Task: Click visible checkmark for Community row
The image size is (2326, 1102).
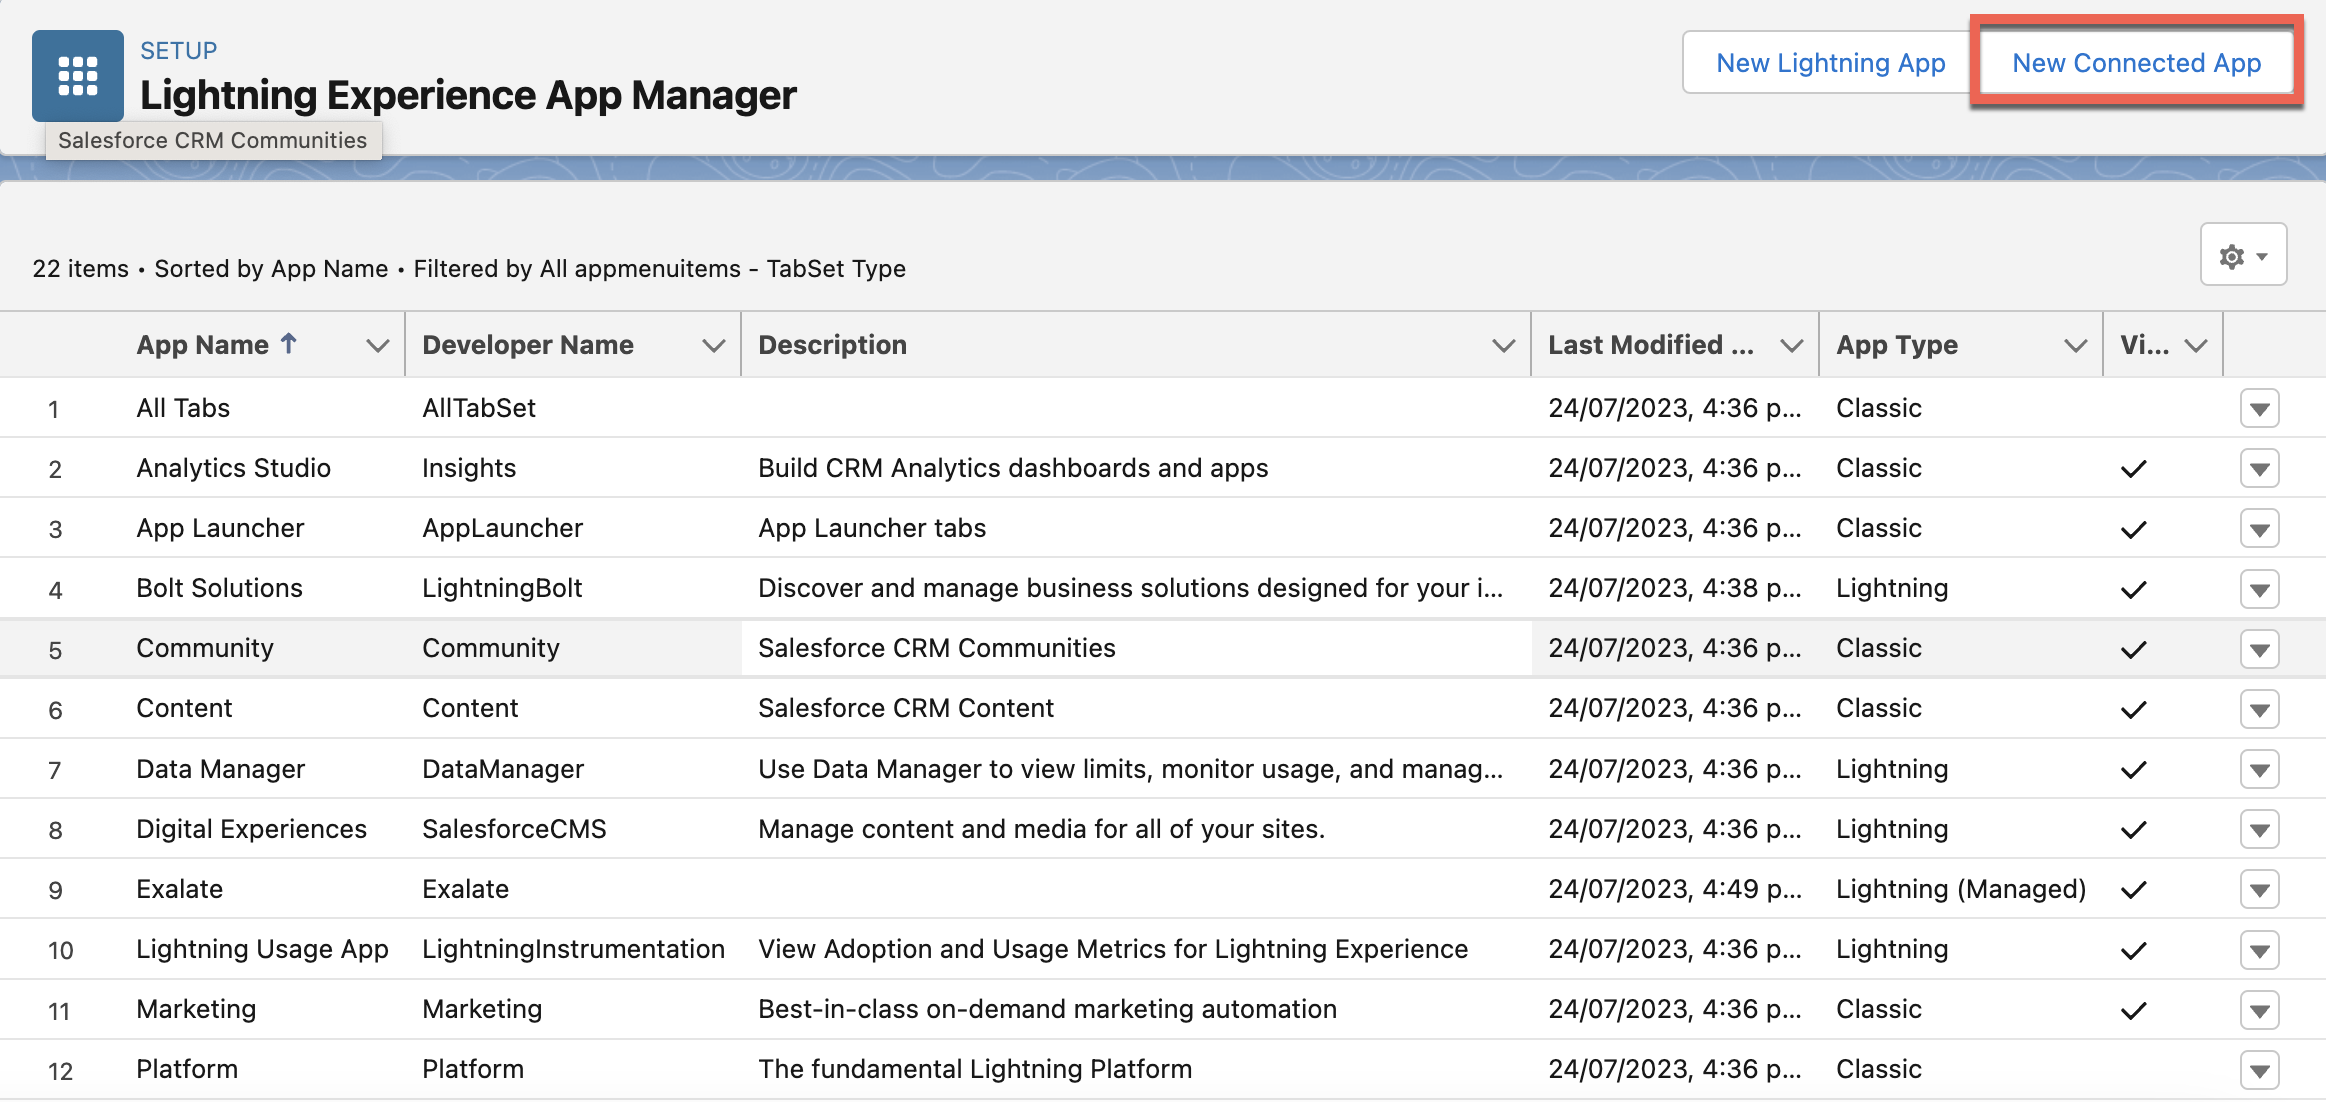Action: pyautogui.click(x=2133, y=650)
